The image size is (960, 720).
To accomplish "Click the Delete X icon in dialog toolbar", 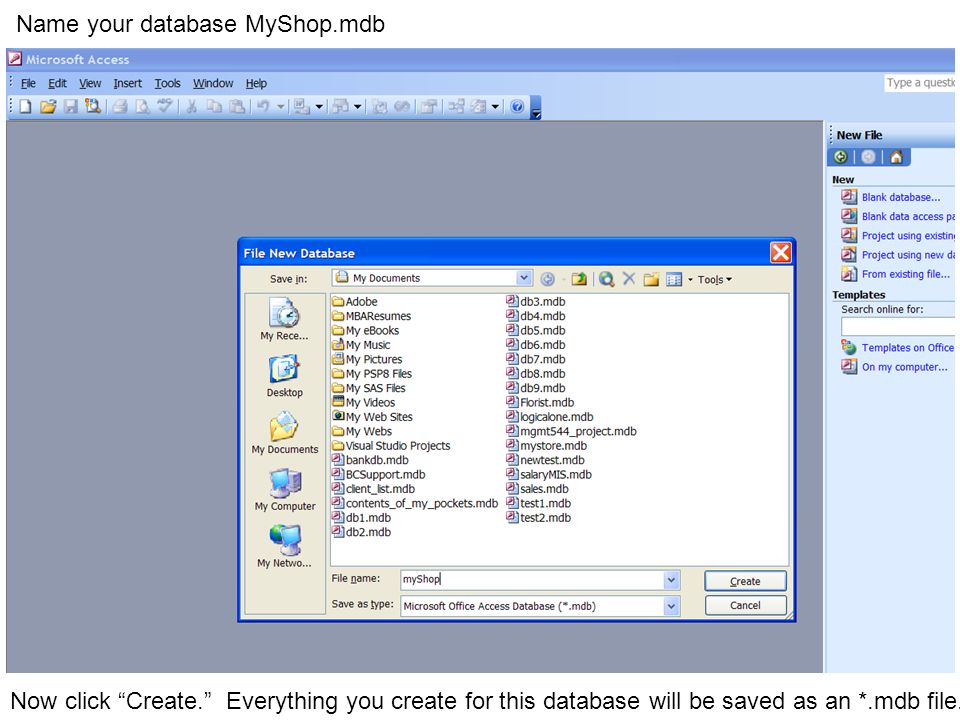I will pyautogui.click(x=629, y=279).
